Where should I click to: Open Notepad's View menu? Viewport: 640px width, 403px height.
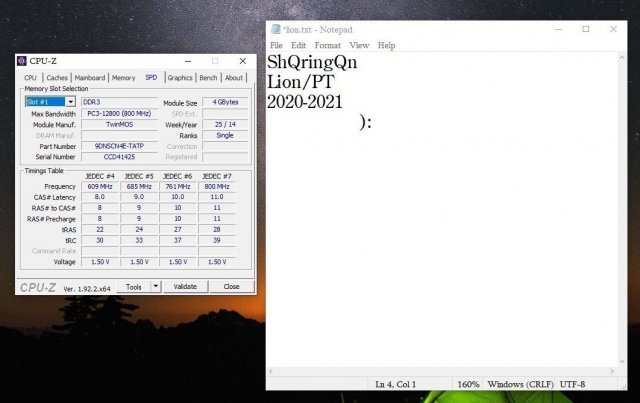(359, 45)
